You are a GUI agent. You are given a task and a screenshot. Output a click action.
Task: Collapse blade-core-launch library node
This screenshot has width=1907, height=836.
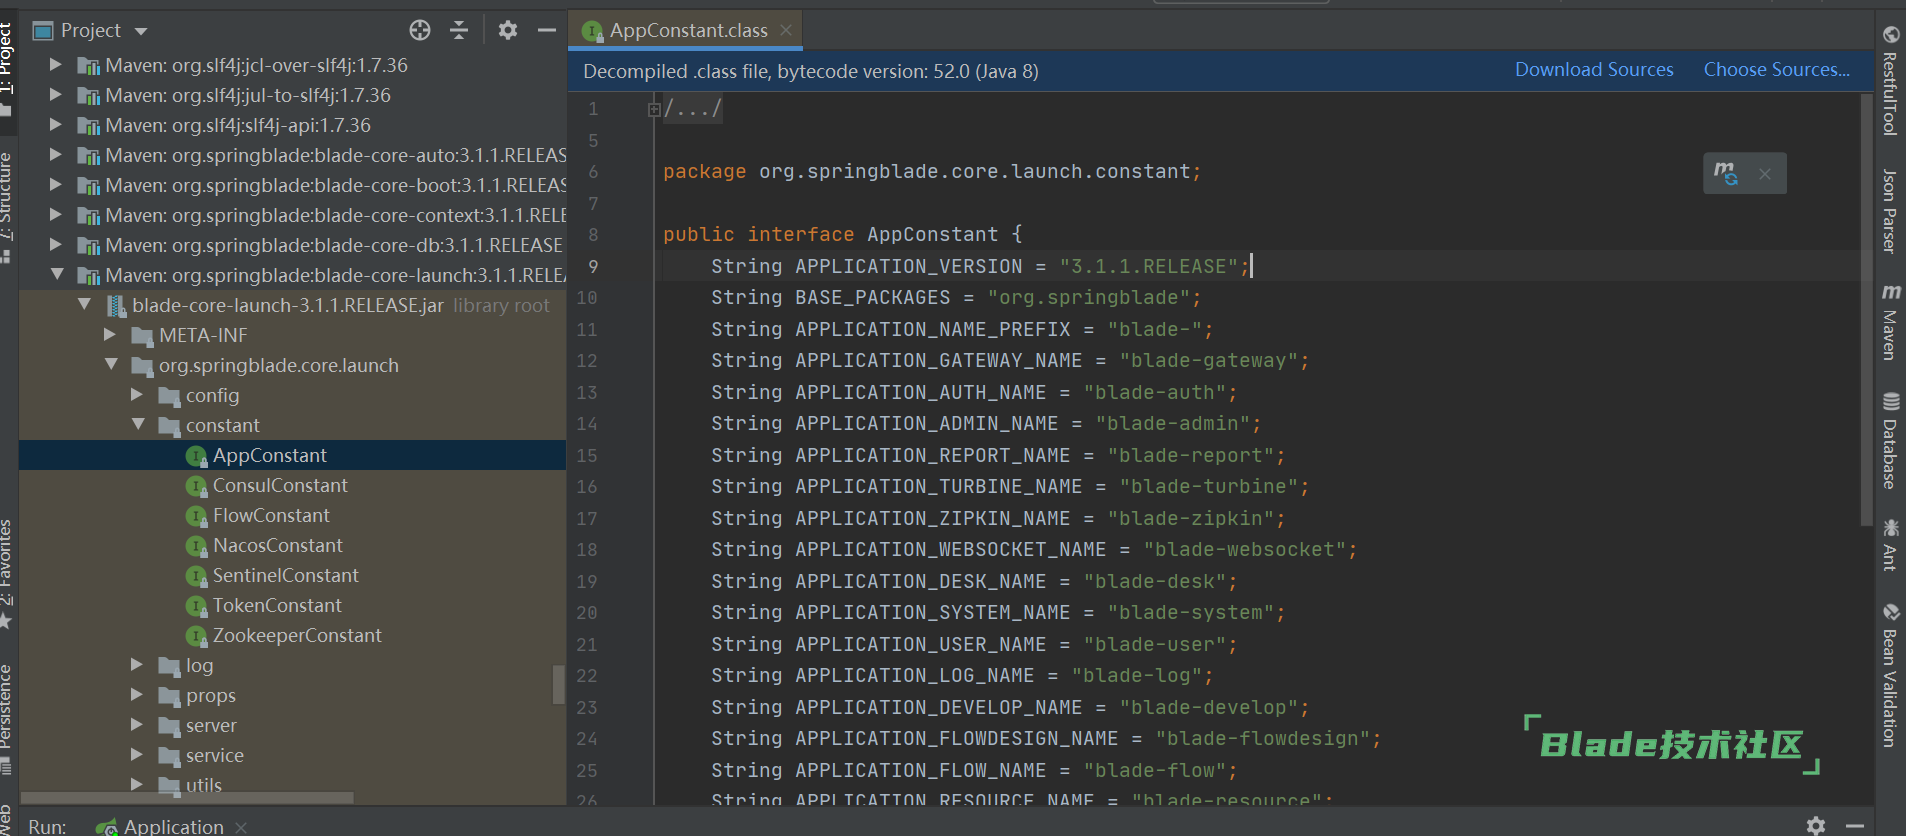tap(56, 274)
